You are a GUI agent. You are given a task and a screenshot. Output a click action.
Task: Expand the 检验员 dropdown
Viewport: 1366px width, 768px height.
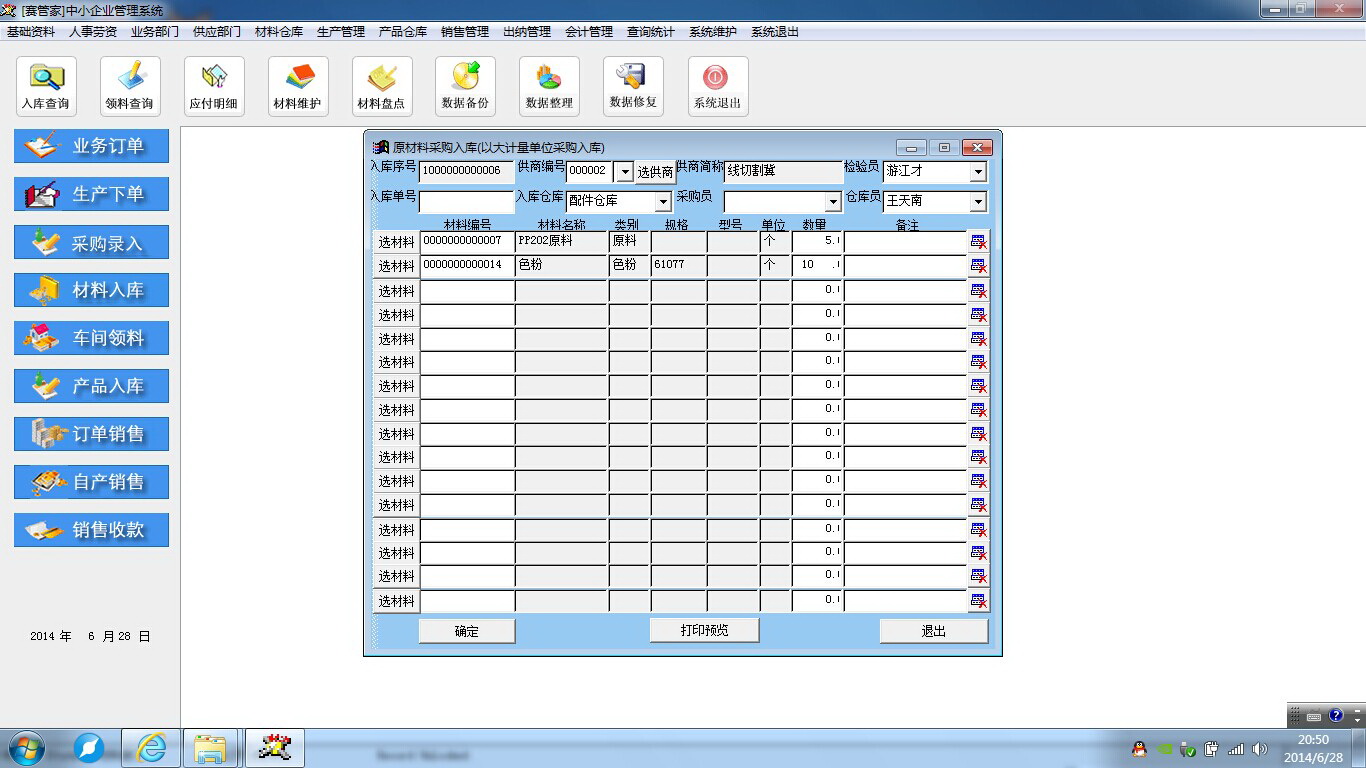pyautogui.click(x=977, y=172)
